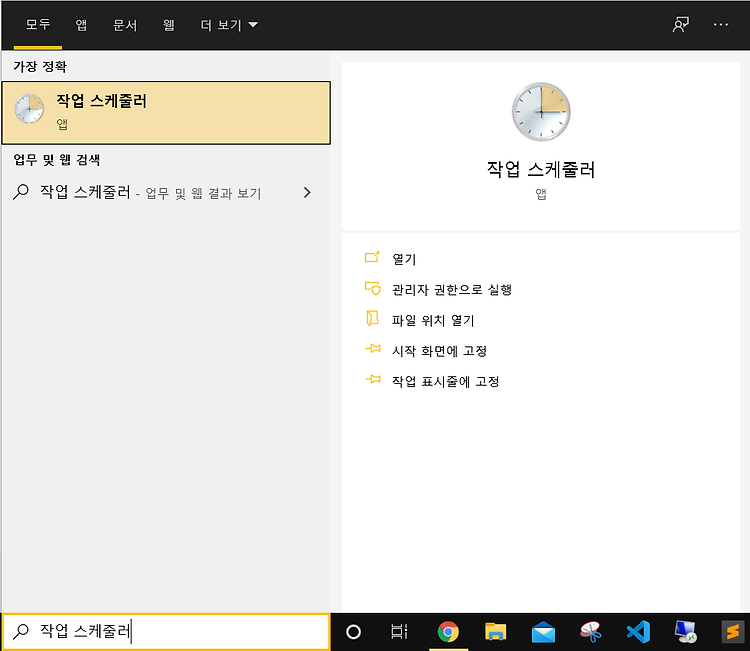Click the magnifier icon beside web result

coord(21,192)
